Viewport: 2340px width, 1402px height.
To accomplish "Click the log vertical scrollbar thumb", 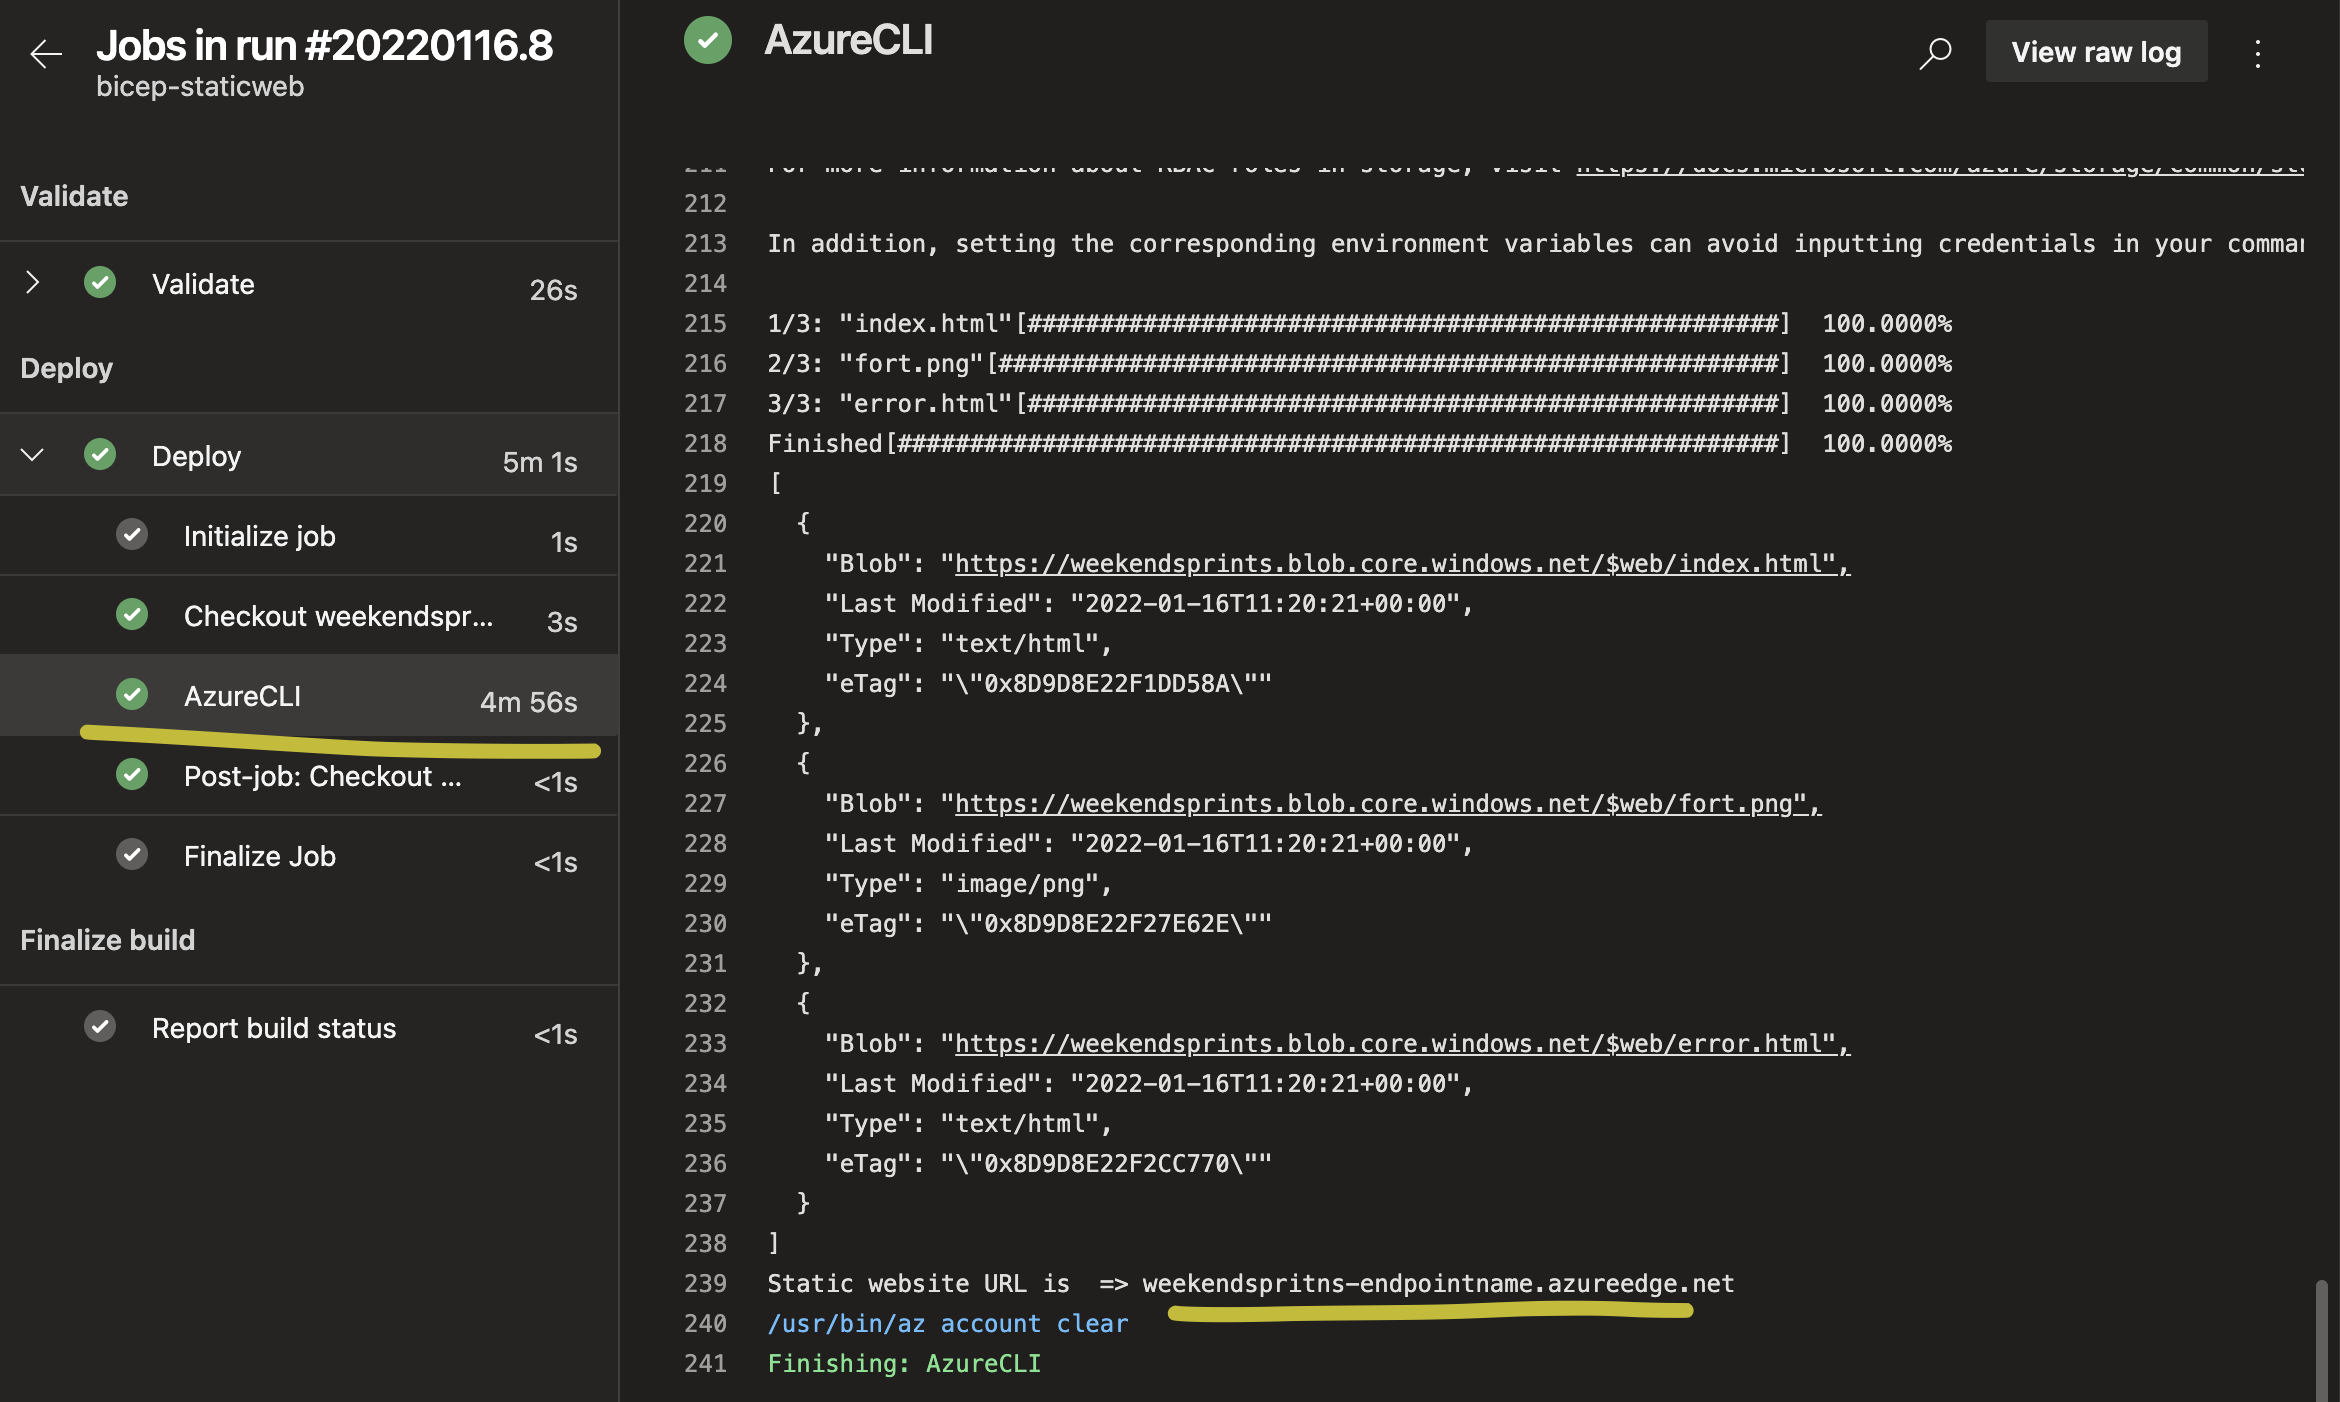I will tap(2321, 1338).
